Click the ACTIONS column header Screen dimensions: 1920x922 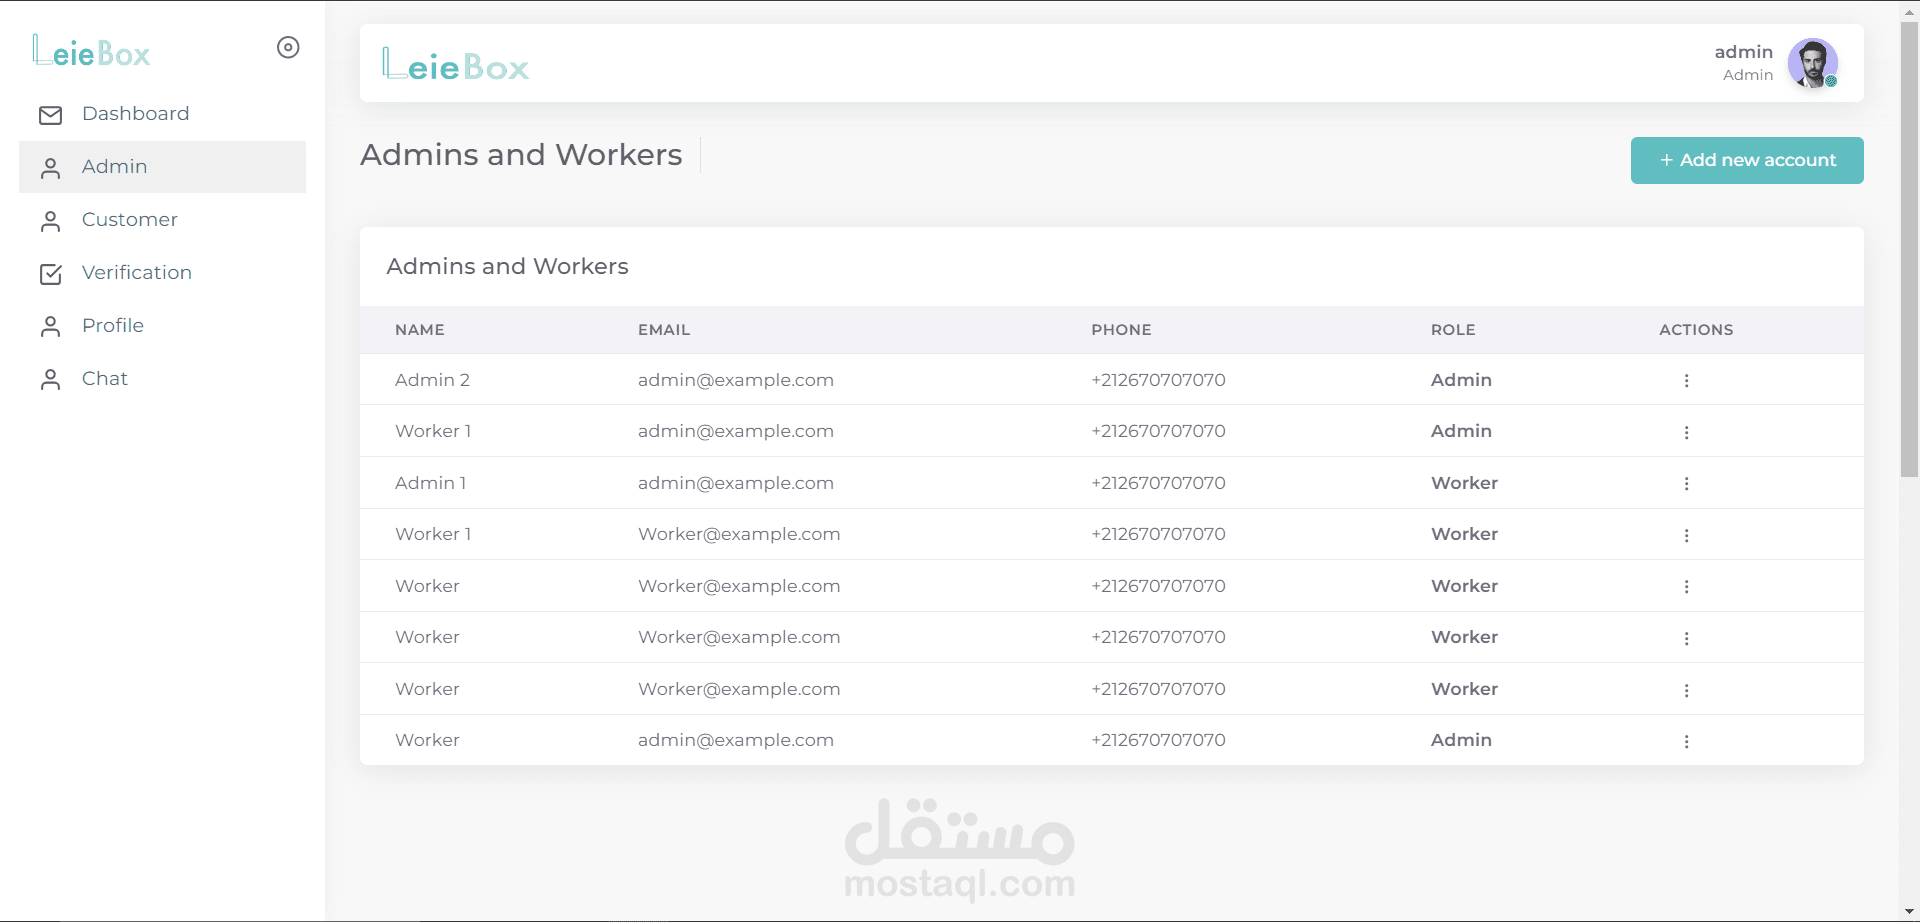(x=1696, y=330)
